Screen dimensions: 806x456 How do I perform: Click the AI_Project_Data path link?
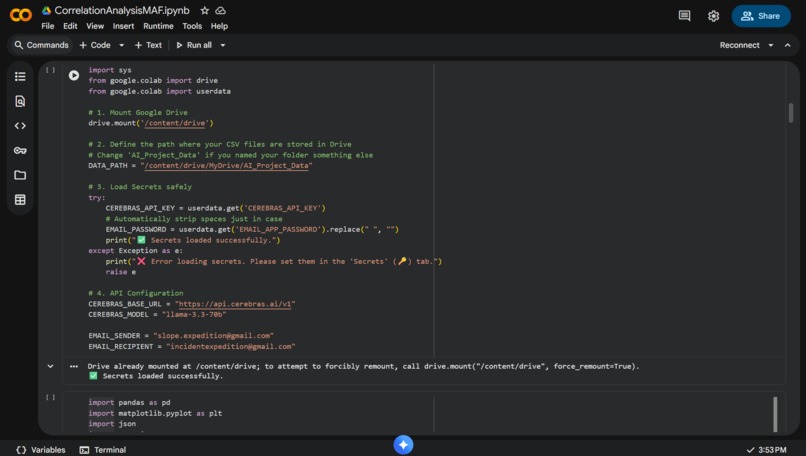tap(226, 166)
